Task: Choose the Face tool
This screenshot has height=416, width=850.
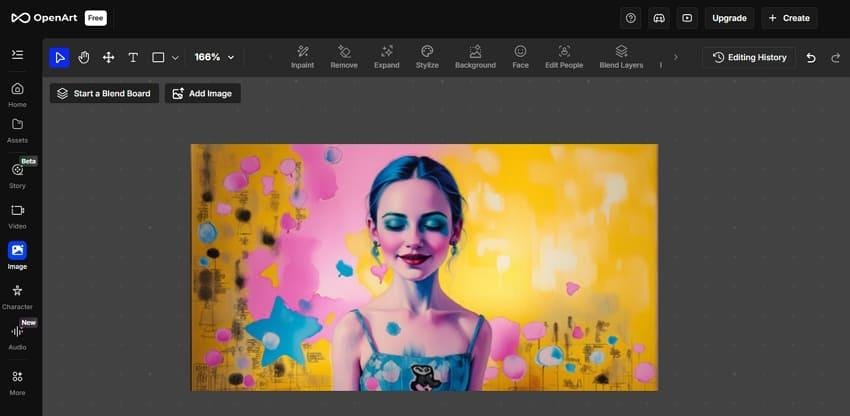Action: click(x=520, y=57)
